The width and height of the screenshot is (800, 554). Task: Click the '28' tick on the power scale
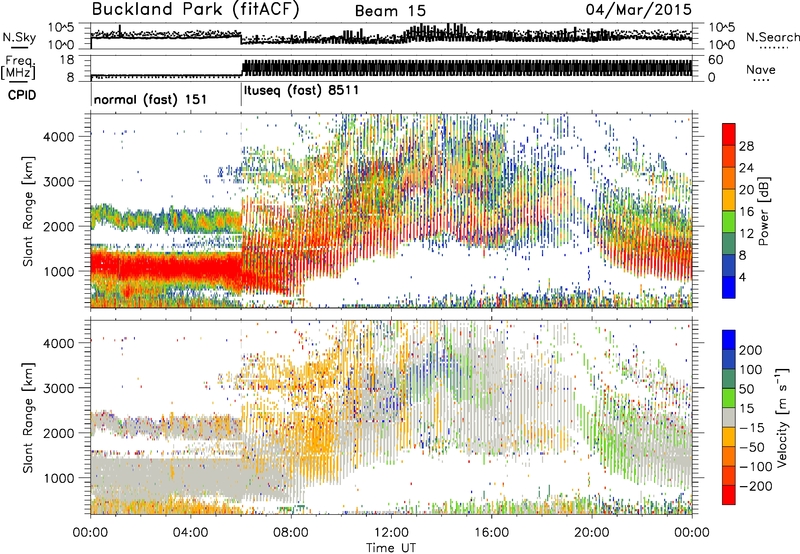click(x=746, y=146)
